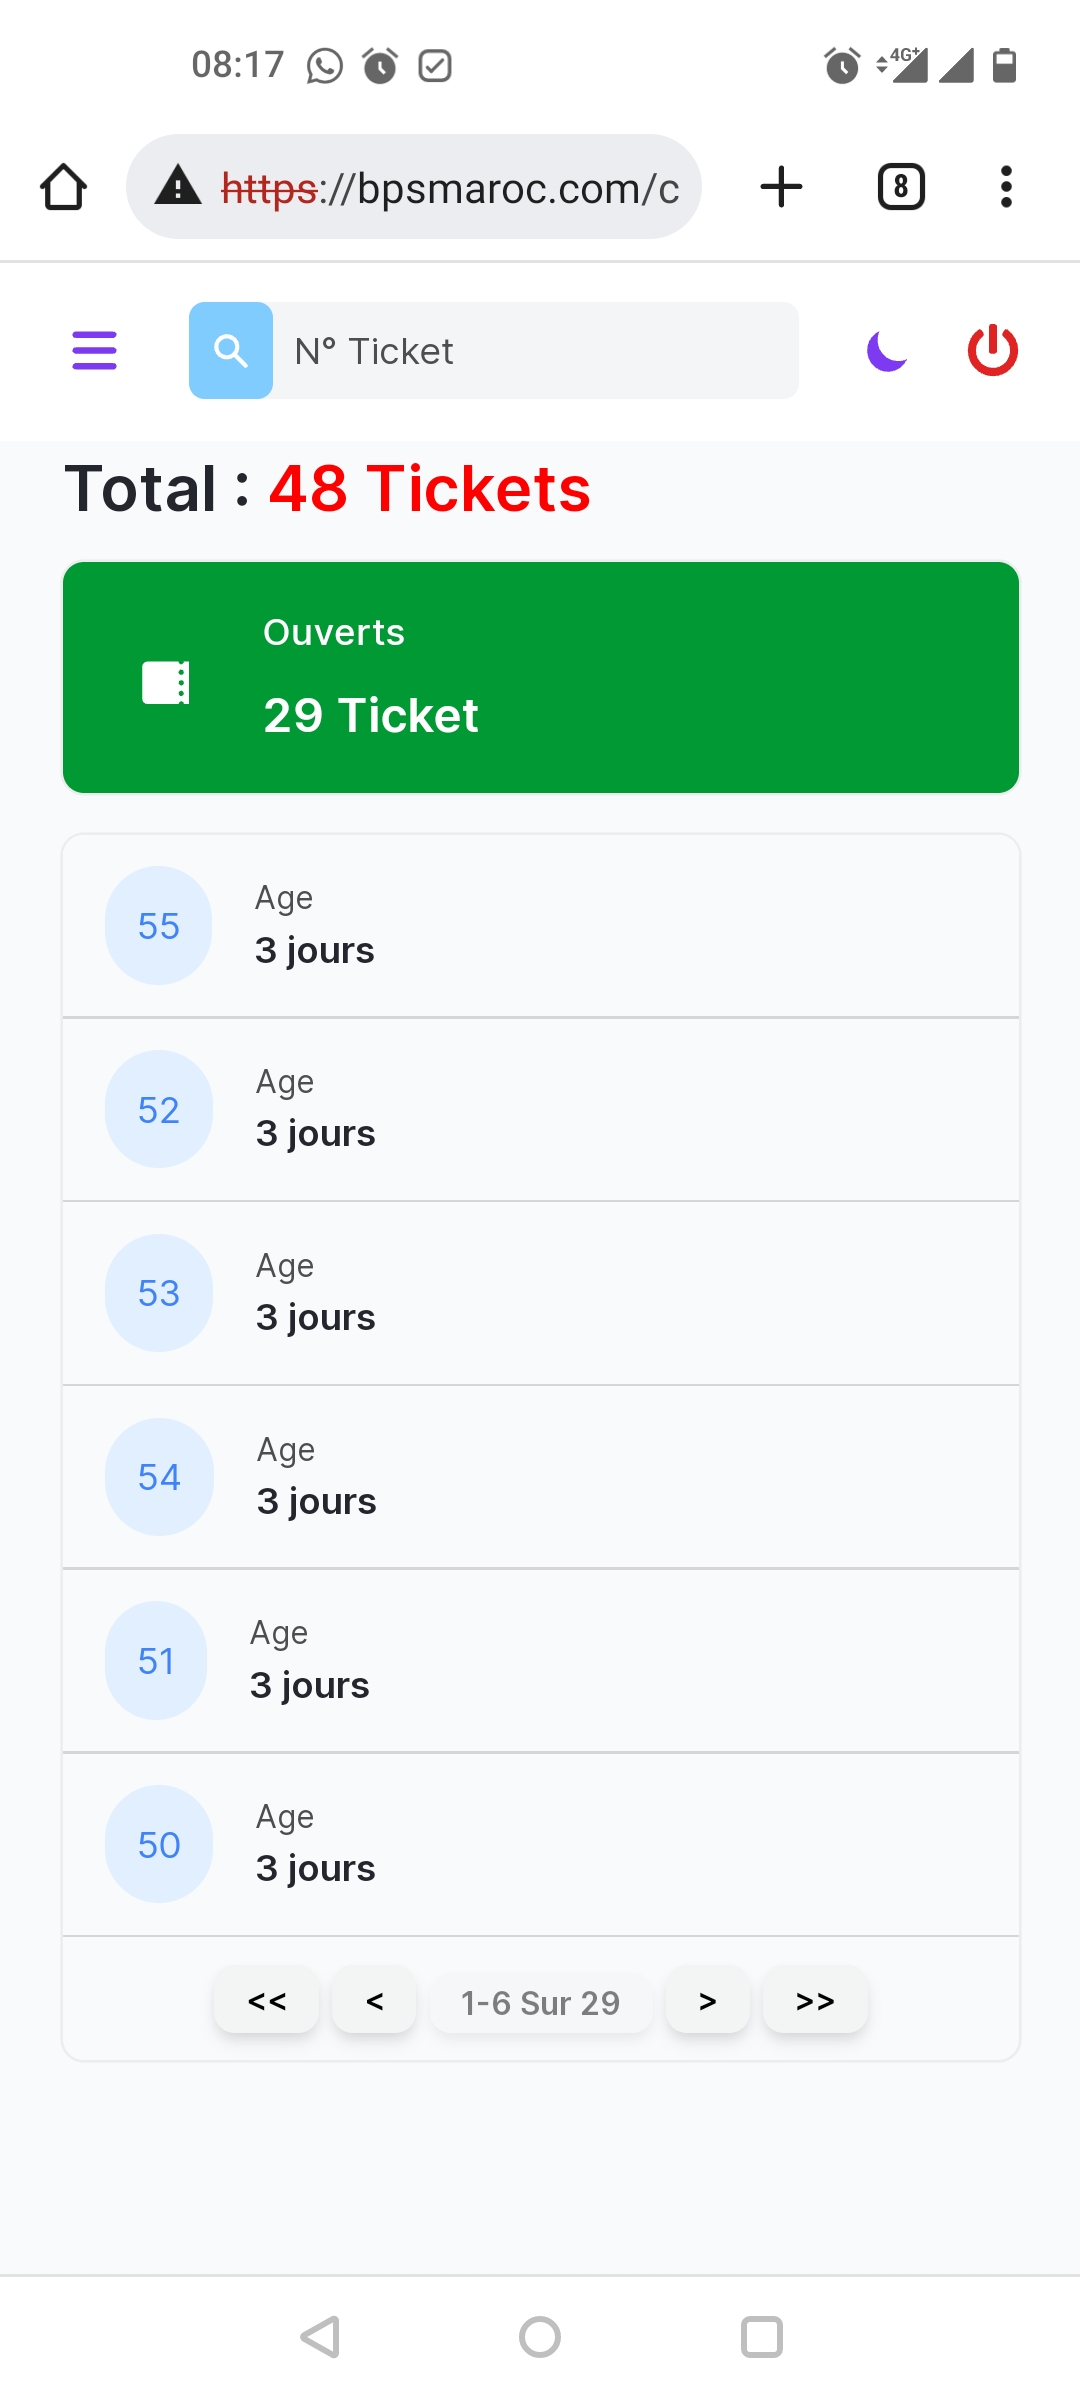Go to next tickets page
The height and width of the screenshot is (2400, 1080).
[708, 2001]
